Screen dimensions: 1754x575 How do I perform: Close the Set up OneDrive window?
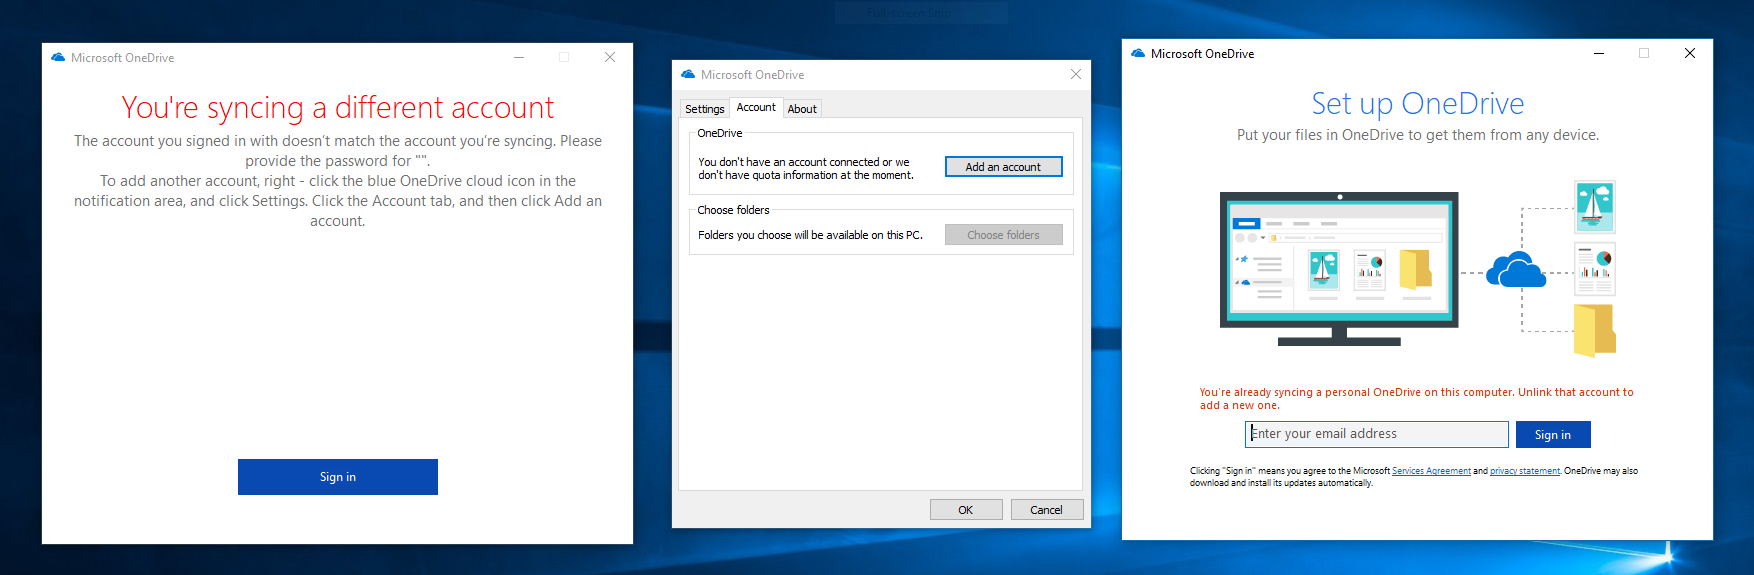1690,53
